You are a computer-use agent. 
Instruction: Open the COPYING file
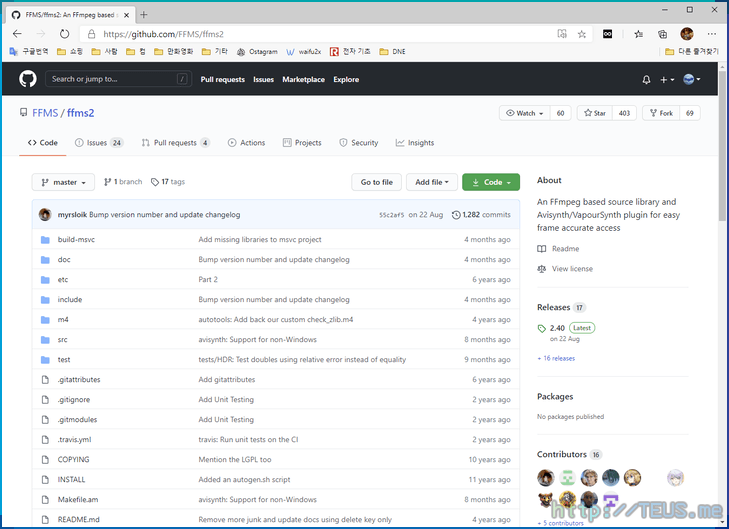[x=73, y=459]
